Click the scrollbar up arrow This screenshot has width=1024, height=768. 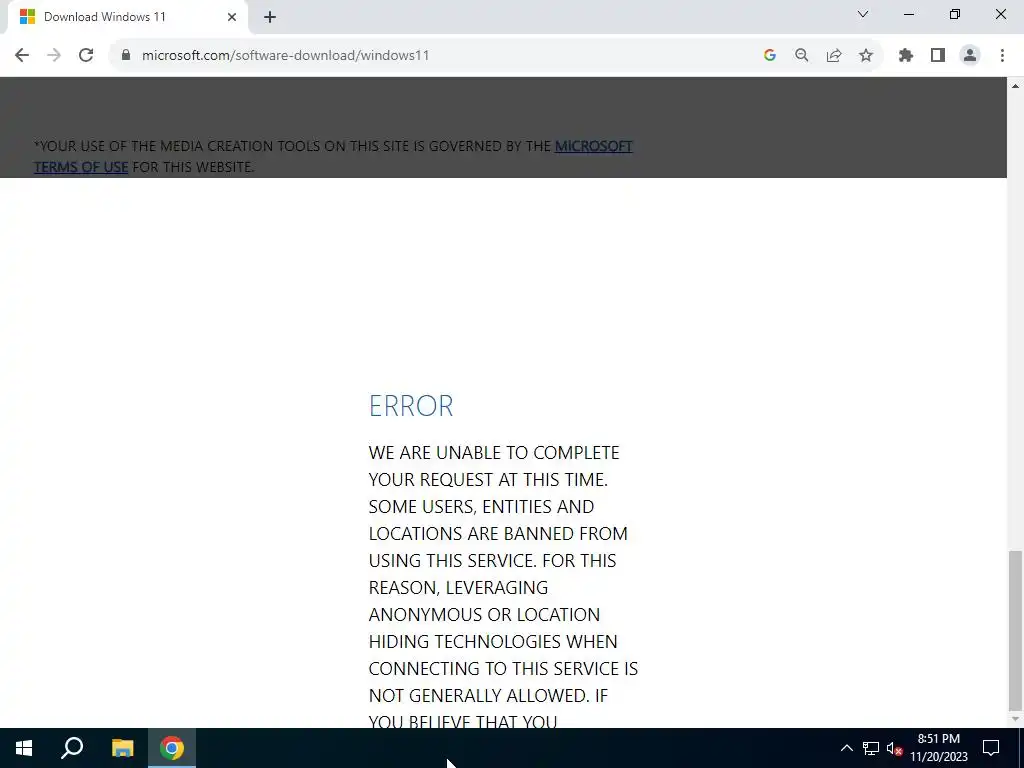[x=1015, y=86]
